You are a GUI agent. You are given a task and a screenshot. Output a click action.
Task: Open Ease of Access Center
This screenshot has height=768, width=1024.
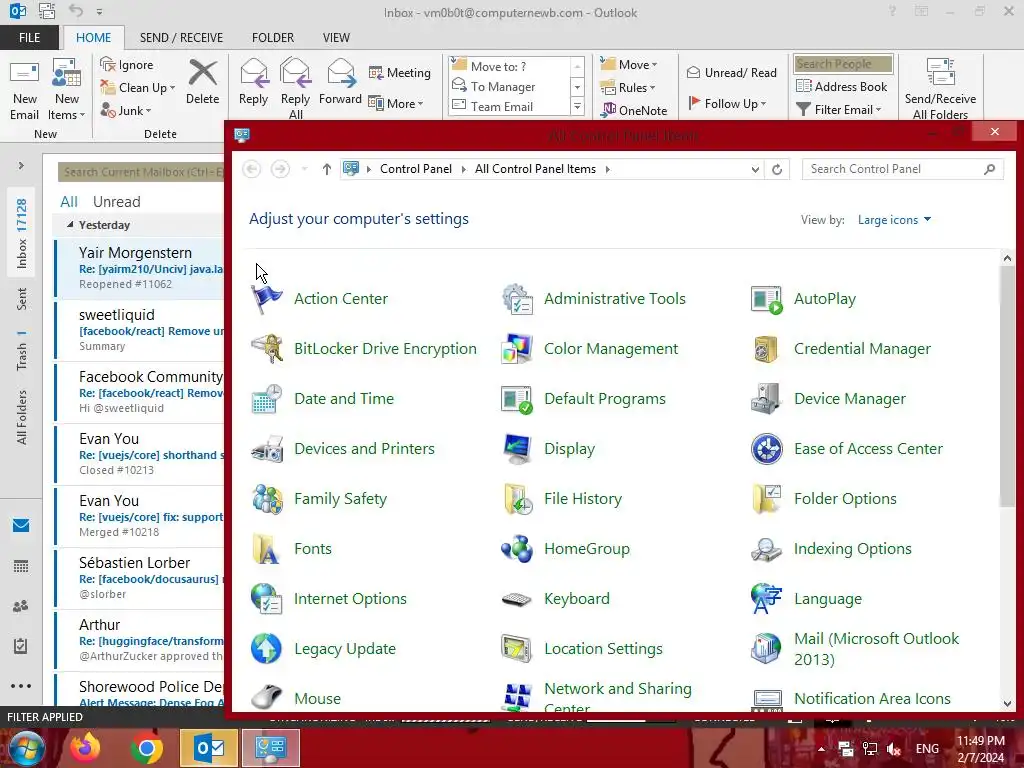tap(847, 449)
